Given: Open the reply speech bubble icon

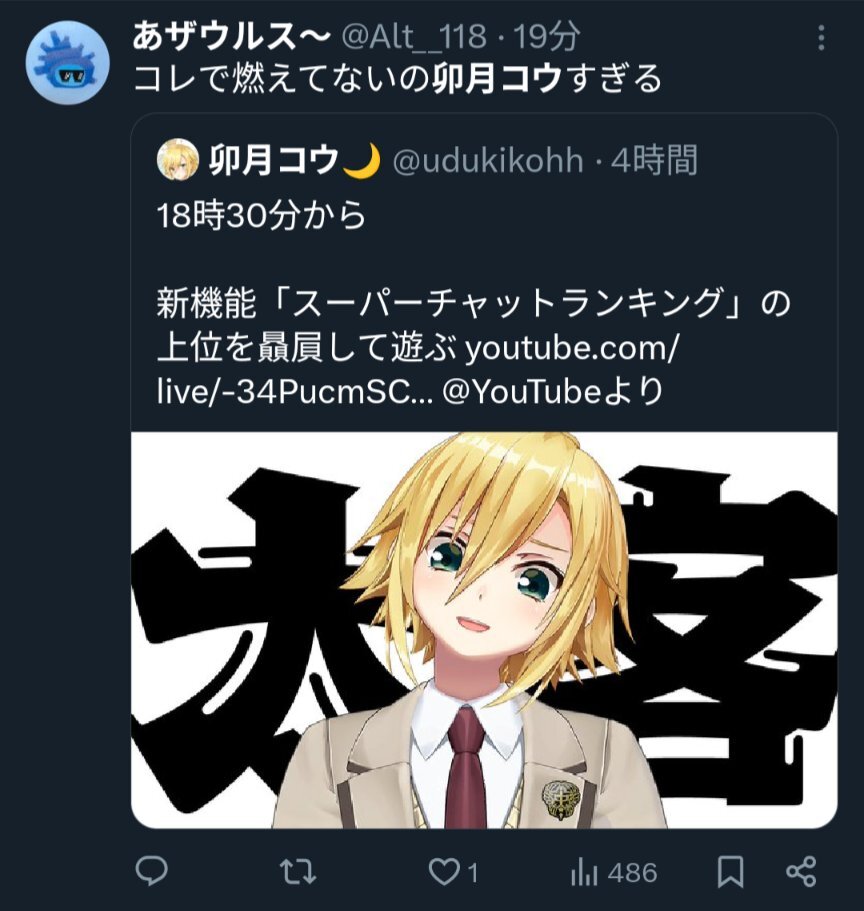Looking at the screenshot, I should [x=152, y=871].
